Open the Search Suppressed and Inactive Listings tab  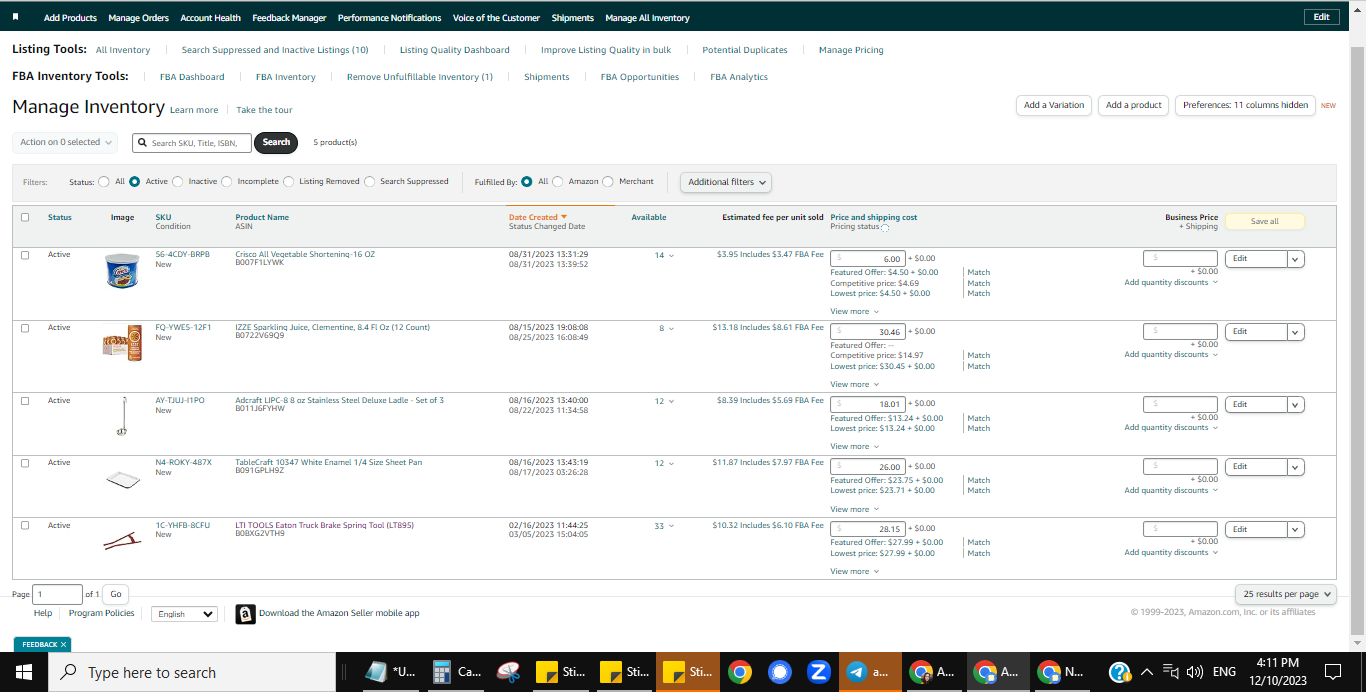tap(275, 50)
